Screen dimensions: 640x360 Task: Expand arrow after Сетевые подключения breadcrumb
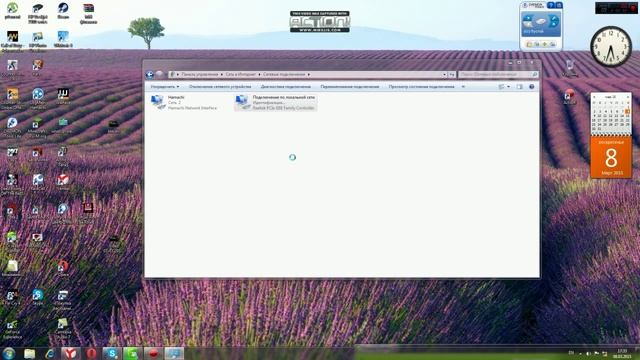(309, 74)
